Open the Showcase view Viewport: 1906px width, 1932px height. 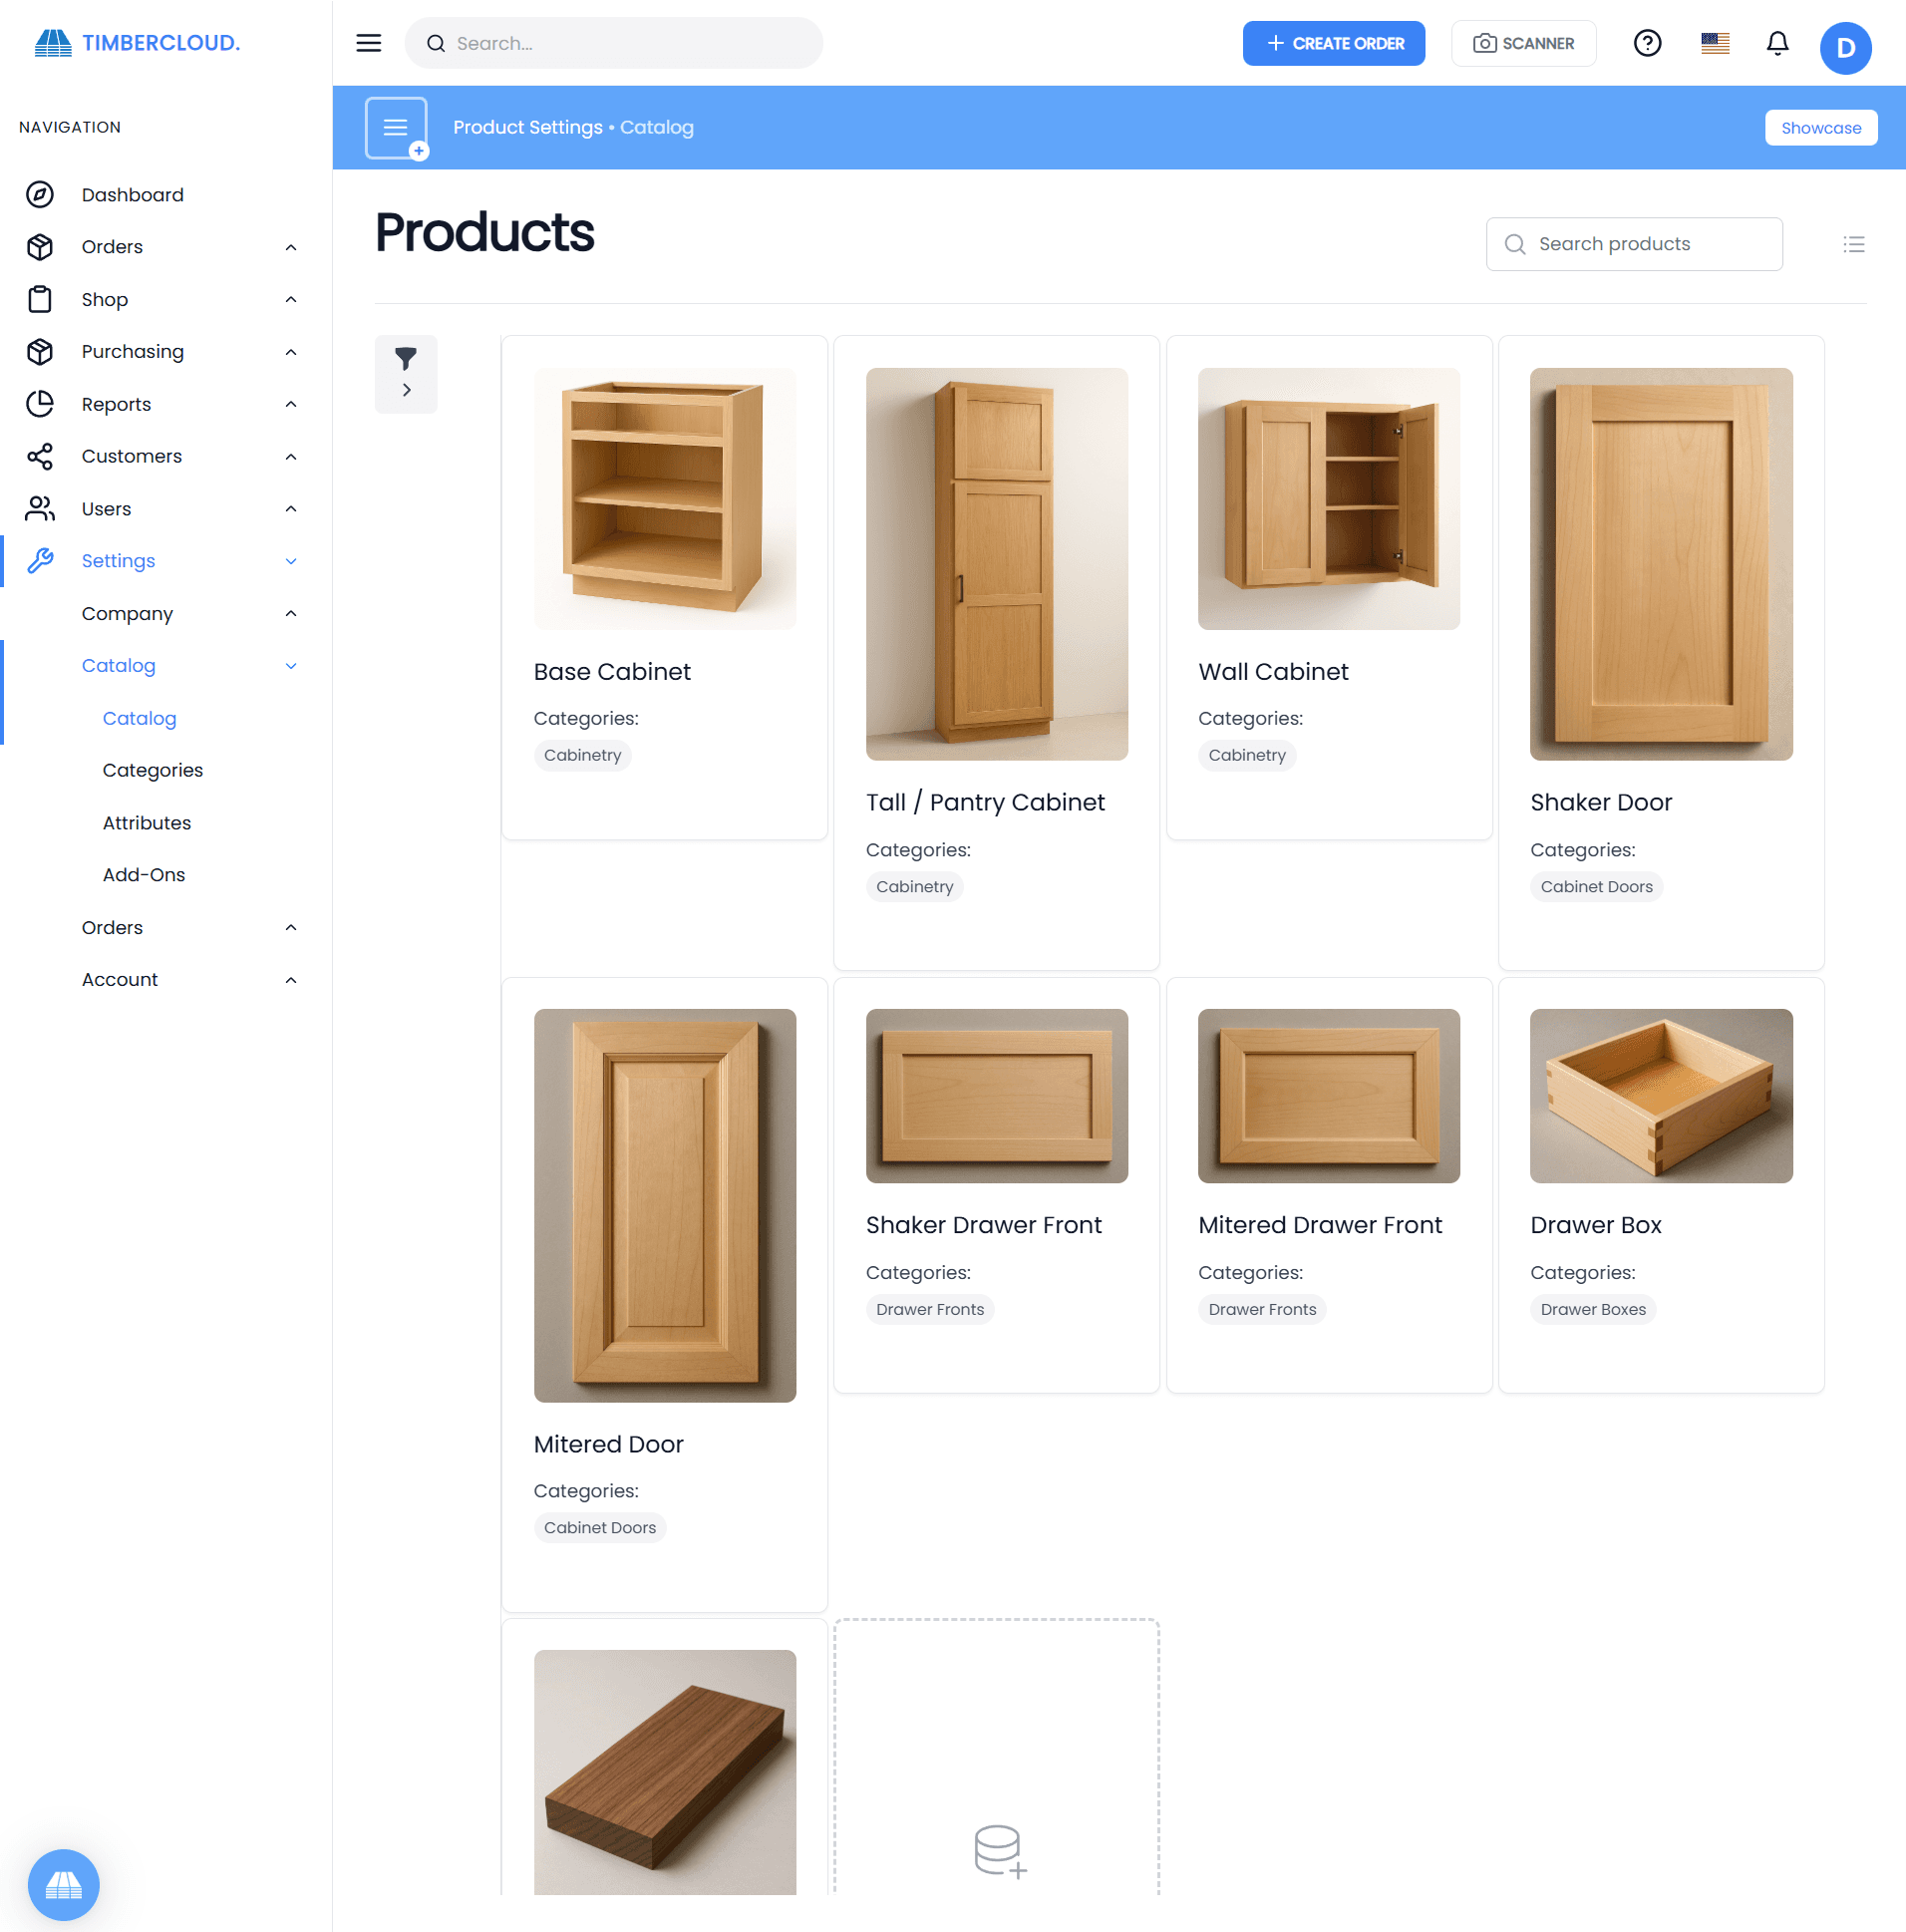[1820, 127]
